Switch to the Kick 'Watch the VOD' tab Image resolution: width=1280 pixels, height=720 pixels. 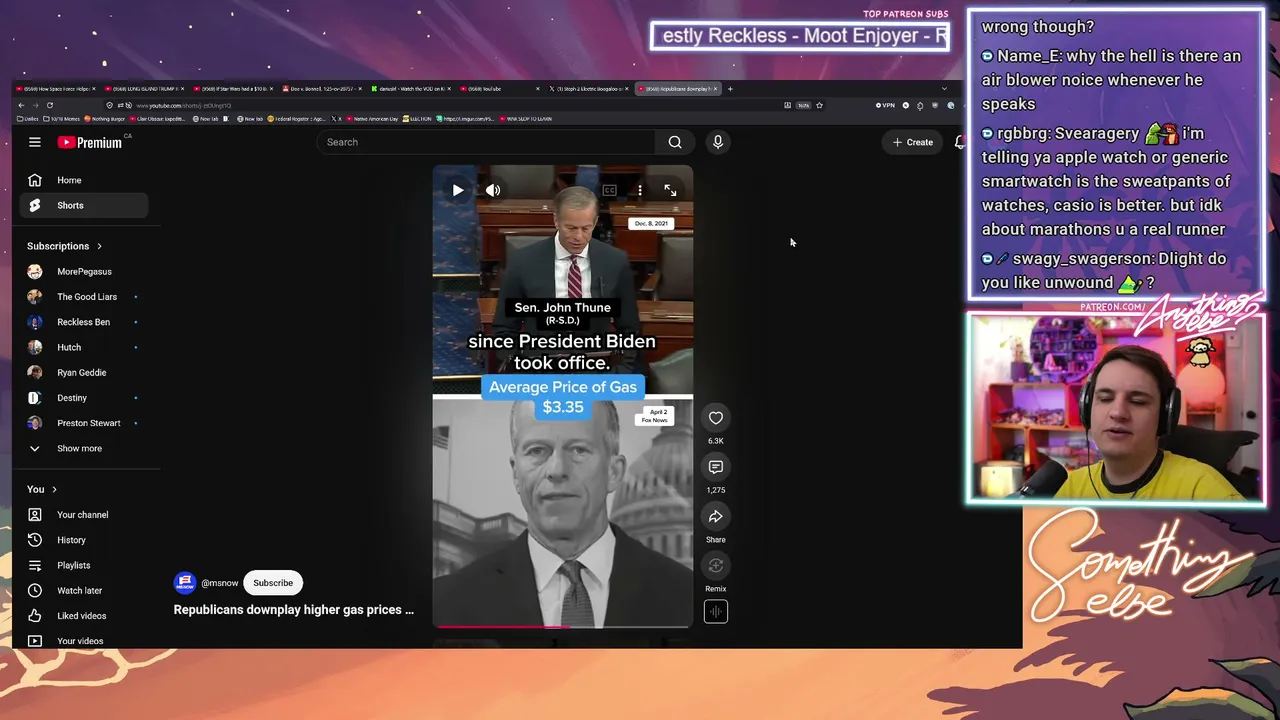click(410, 89)
